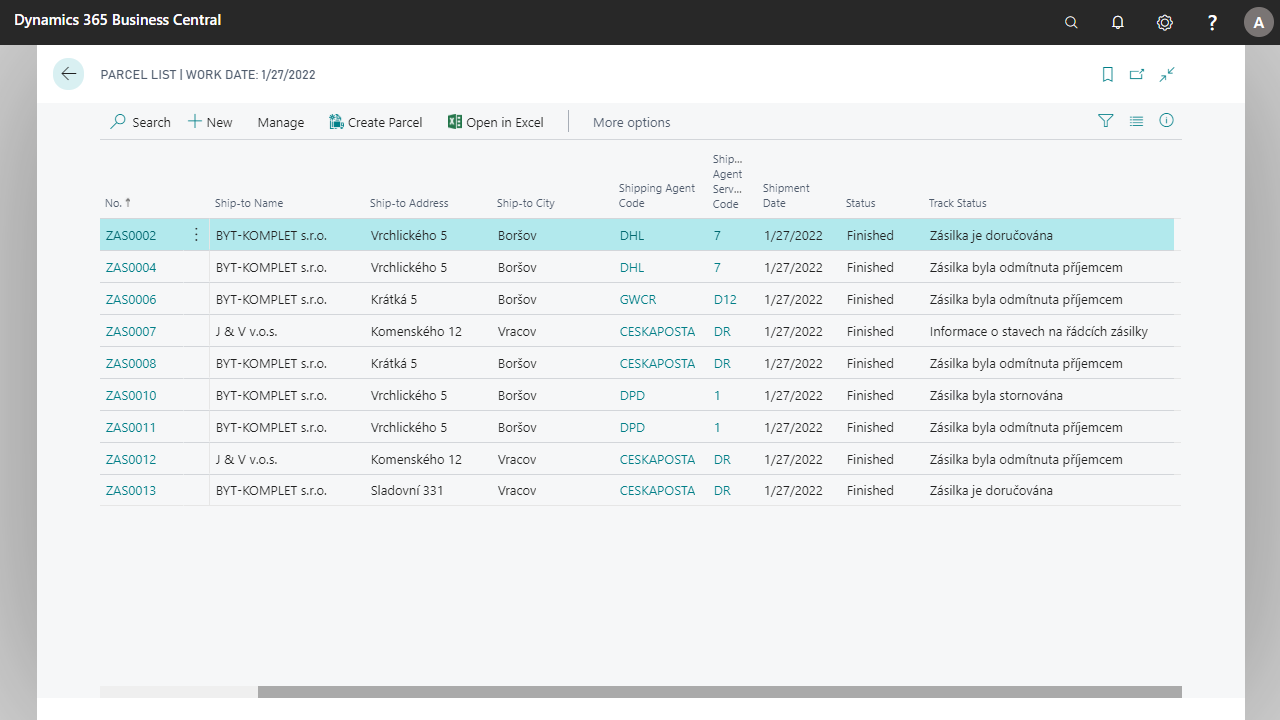Show the FactBox information icon

(1166, 121)
